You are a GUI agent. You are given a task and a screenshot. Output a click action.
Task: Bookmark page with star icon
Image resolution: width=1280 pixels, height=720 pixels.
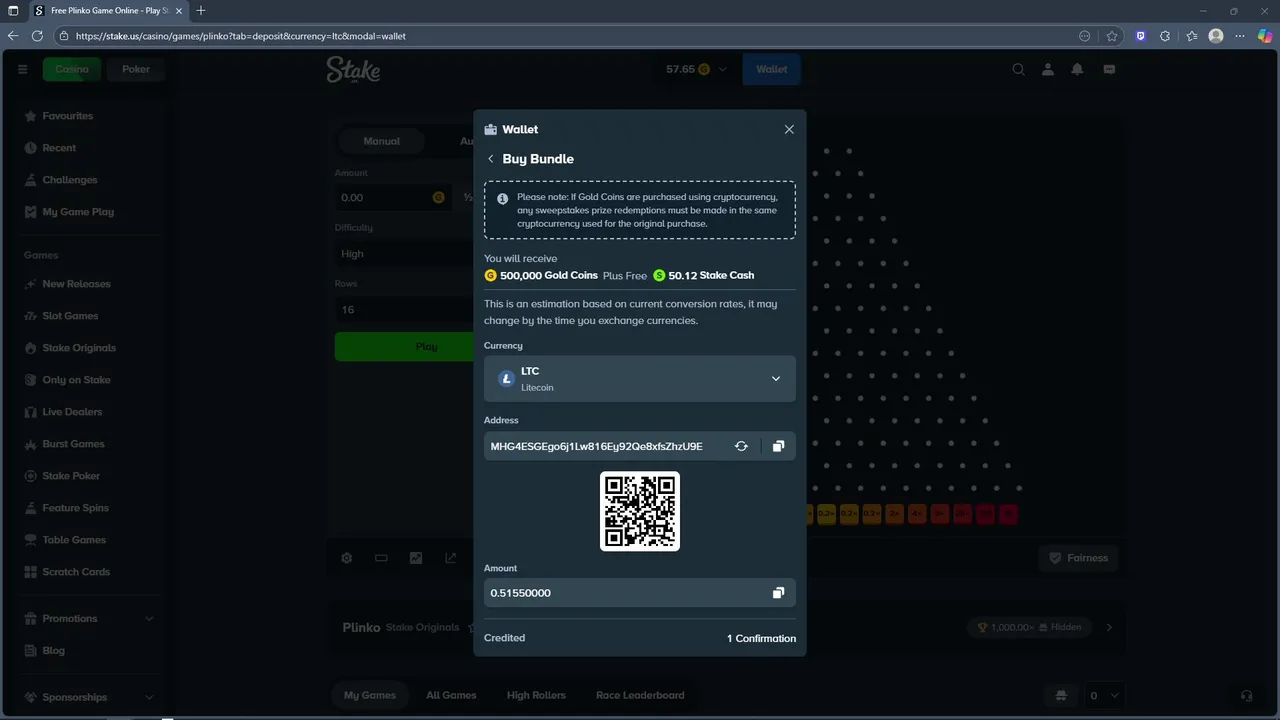coord(1112,36)
